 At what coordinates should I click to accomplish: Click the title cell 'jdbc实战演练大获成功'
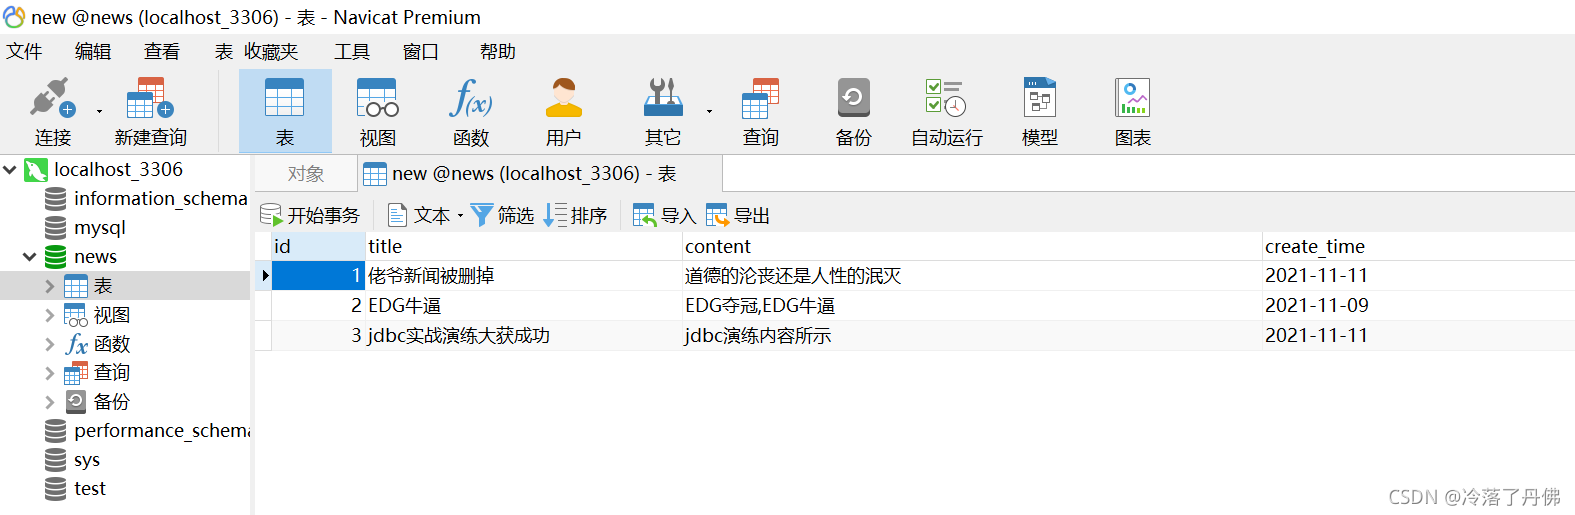pyautogui.click(x=524, y=336)
